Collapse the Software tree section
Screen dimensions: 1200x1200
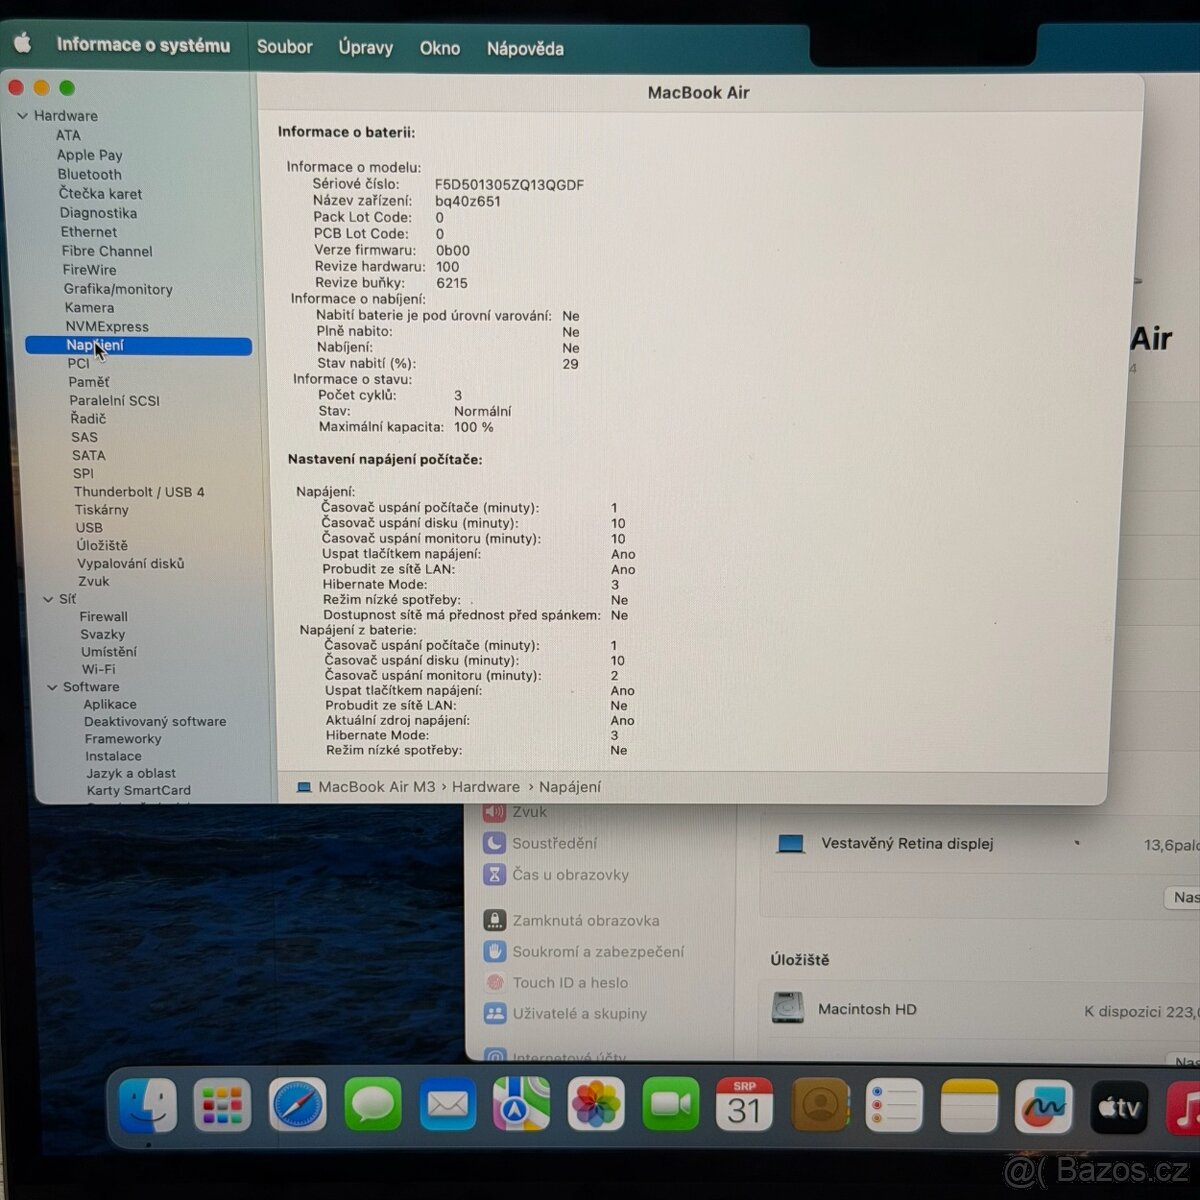[x=52, y=687]
